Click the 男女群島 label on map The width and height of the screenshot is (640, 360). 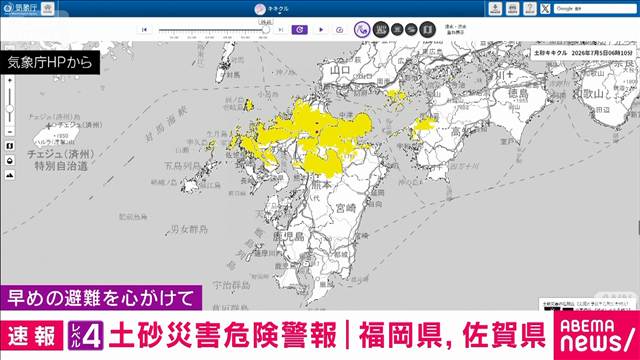click(x=189, y=229)
